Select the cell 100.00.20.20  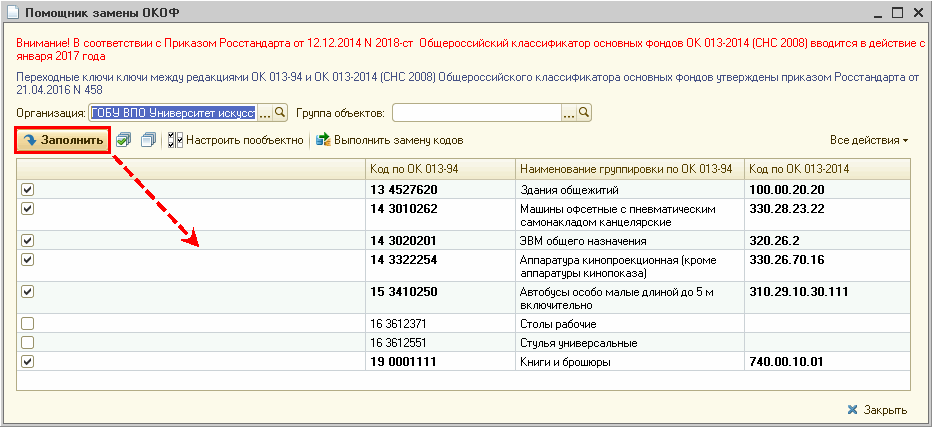point(827,189)
